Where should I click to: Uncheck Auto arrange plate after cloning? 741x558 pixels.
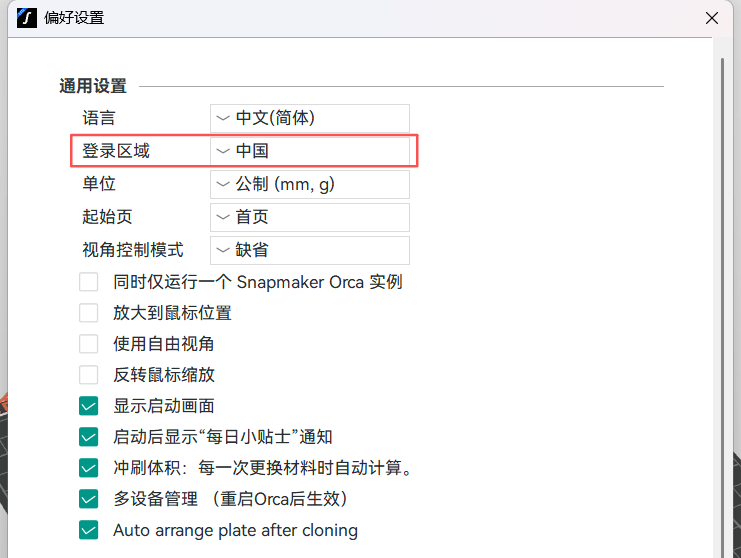[89, 530]
